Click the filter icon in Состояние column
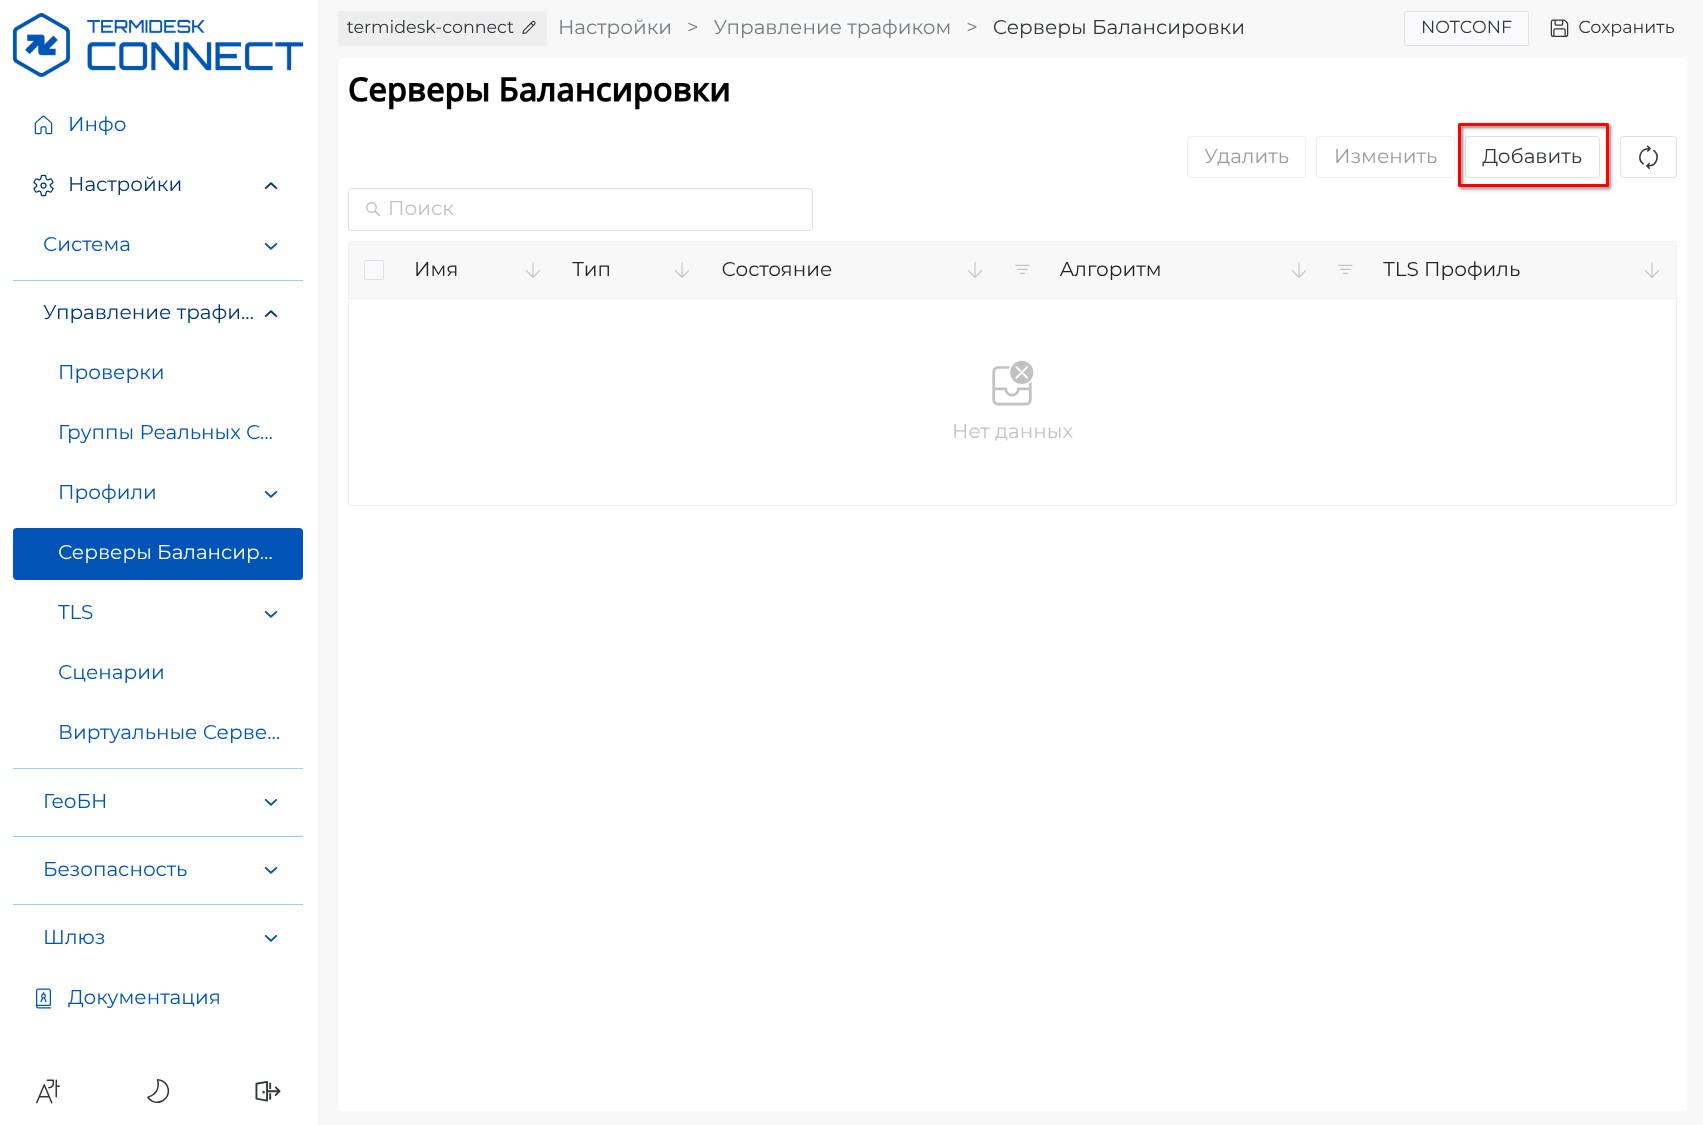Viewport: 1703px width, 1125px height. [1021, 270]
